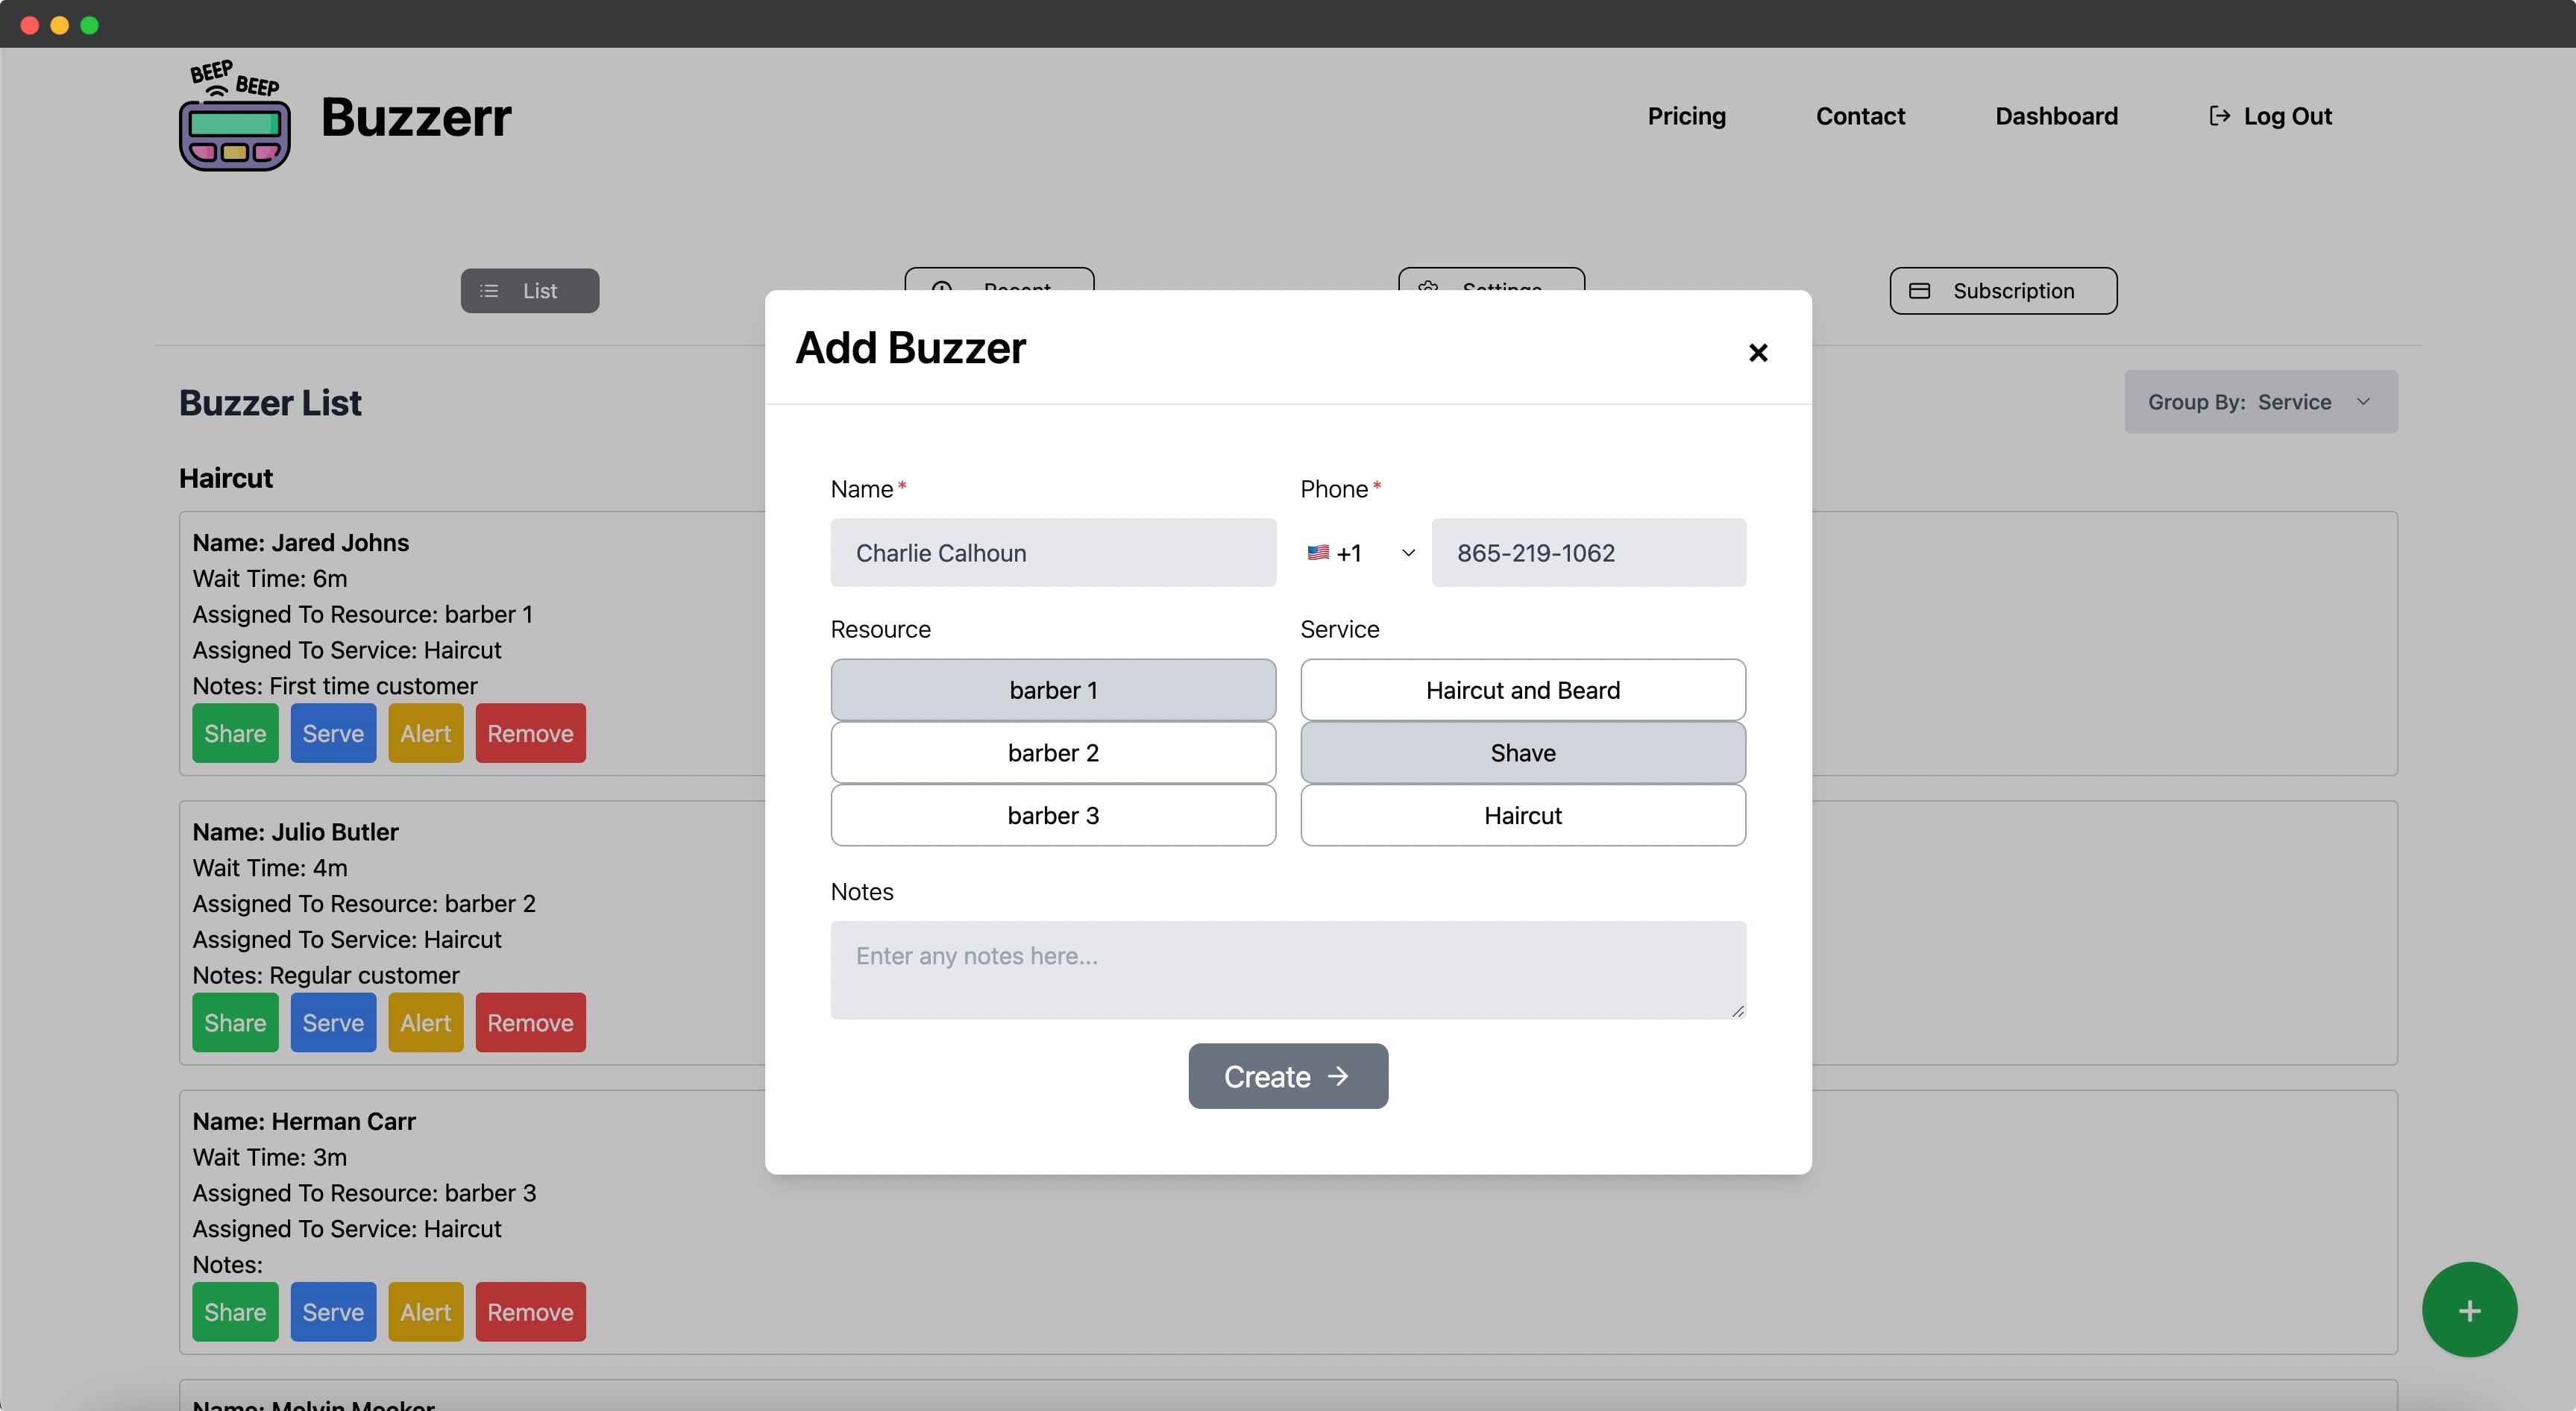Select barber 2 as the resource

click(1052, 752)
